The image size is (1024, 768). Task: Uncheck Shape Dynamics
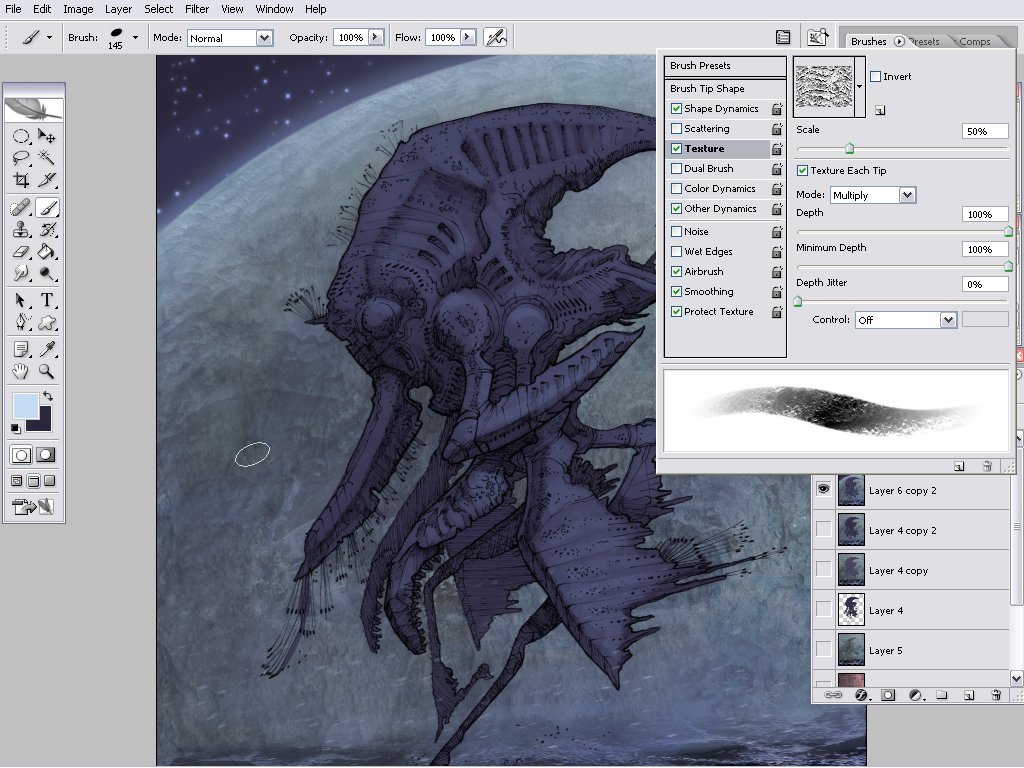pos(677,108)
